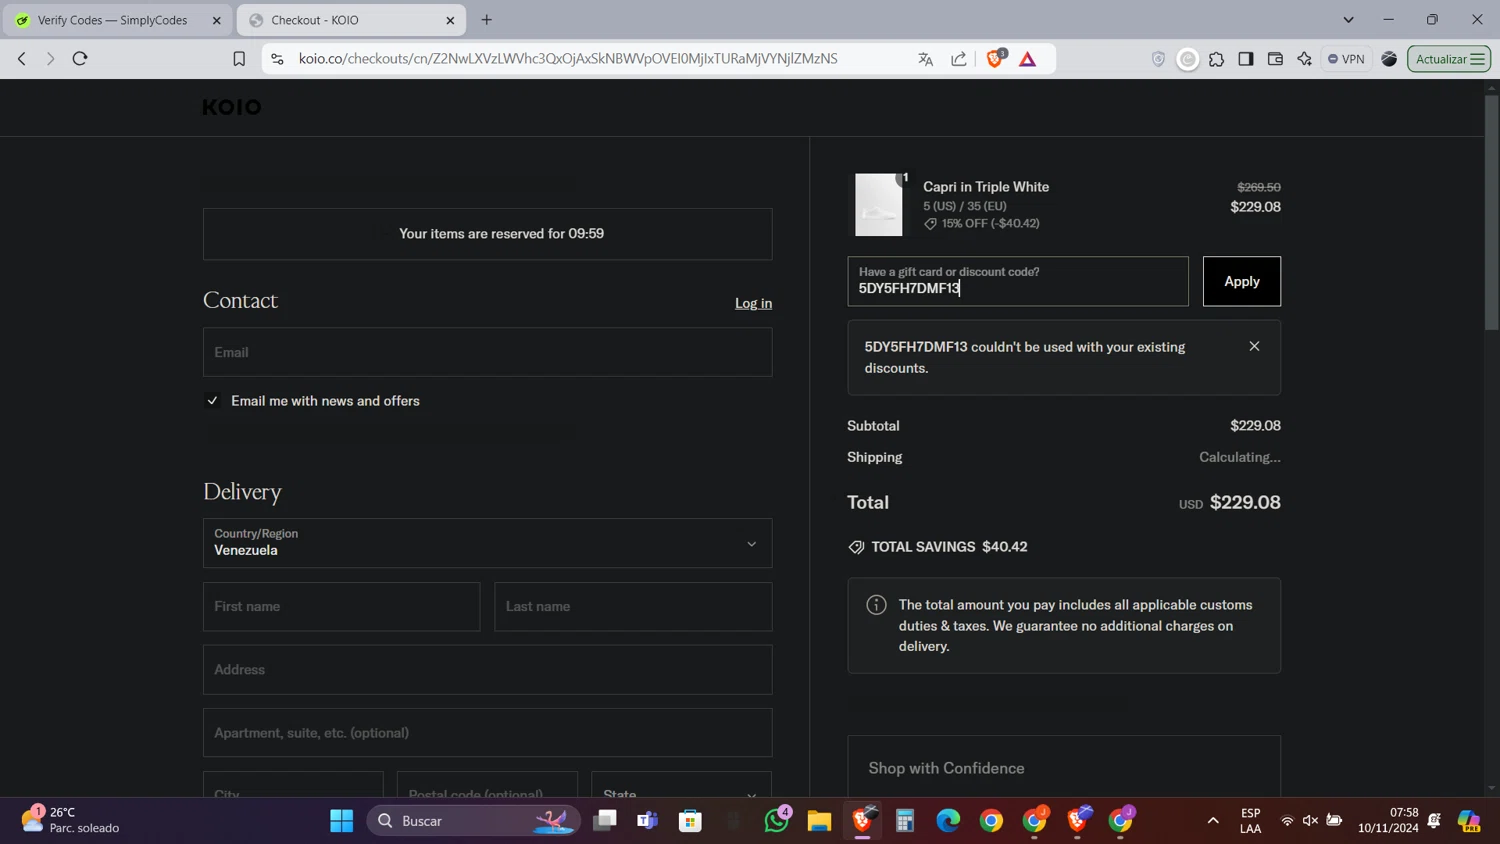Viewport: 1500px width, 844px height.
Task: Open extensions puzzle icon
Action: 1217,59
